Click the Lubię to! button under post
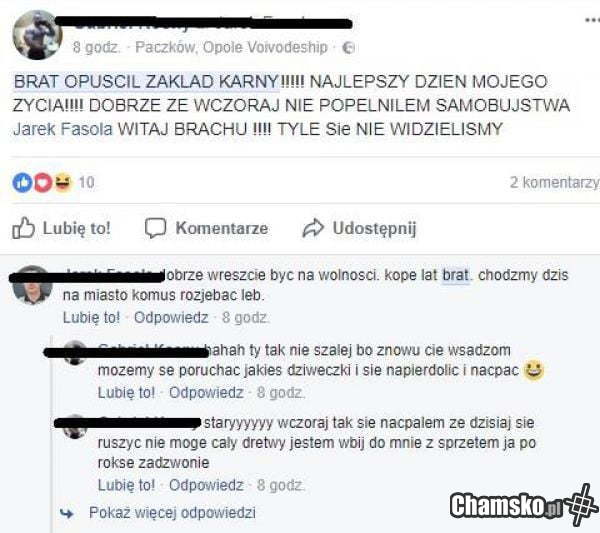600x533 pixels. pyautogui.click(x=61, y=228)
